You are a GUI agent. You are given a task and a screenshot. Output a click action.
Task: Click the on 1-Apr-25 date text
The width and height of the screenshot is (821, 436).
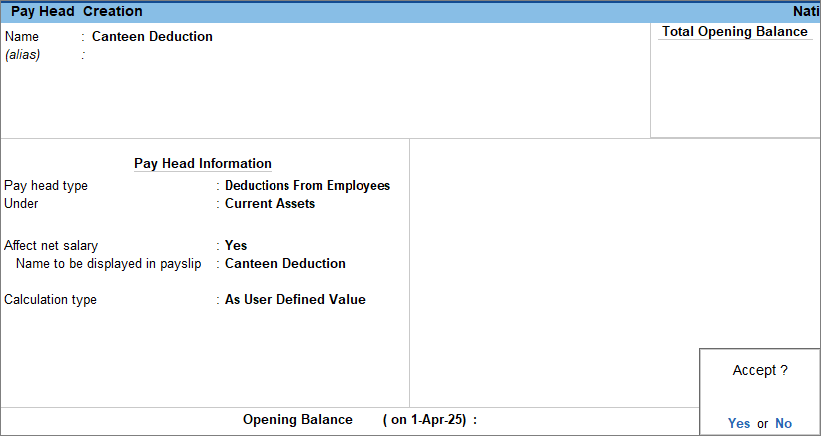[425, 420]
